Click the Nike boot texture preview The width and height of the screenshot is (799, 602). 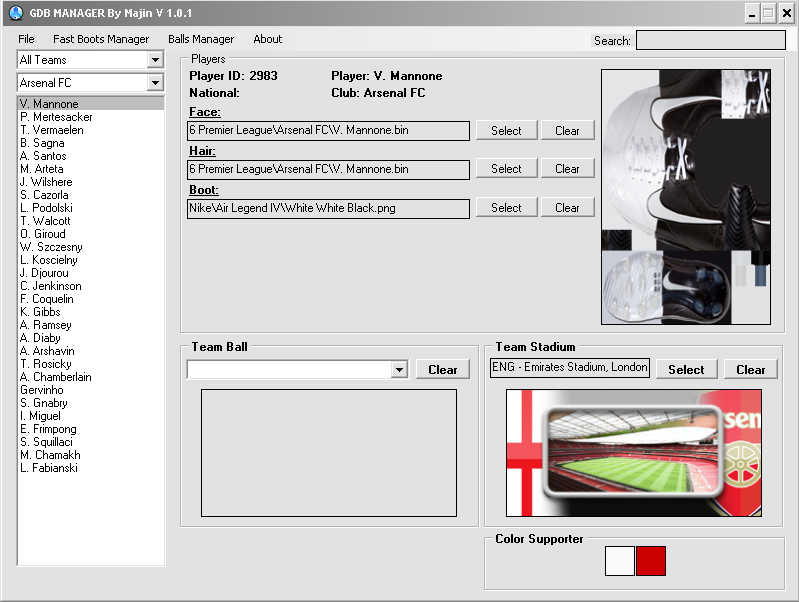(686, 197)
